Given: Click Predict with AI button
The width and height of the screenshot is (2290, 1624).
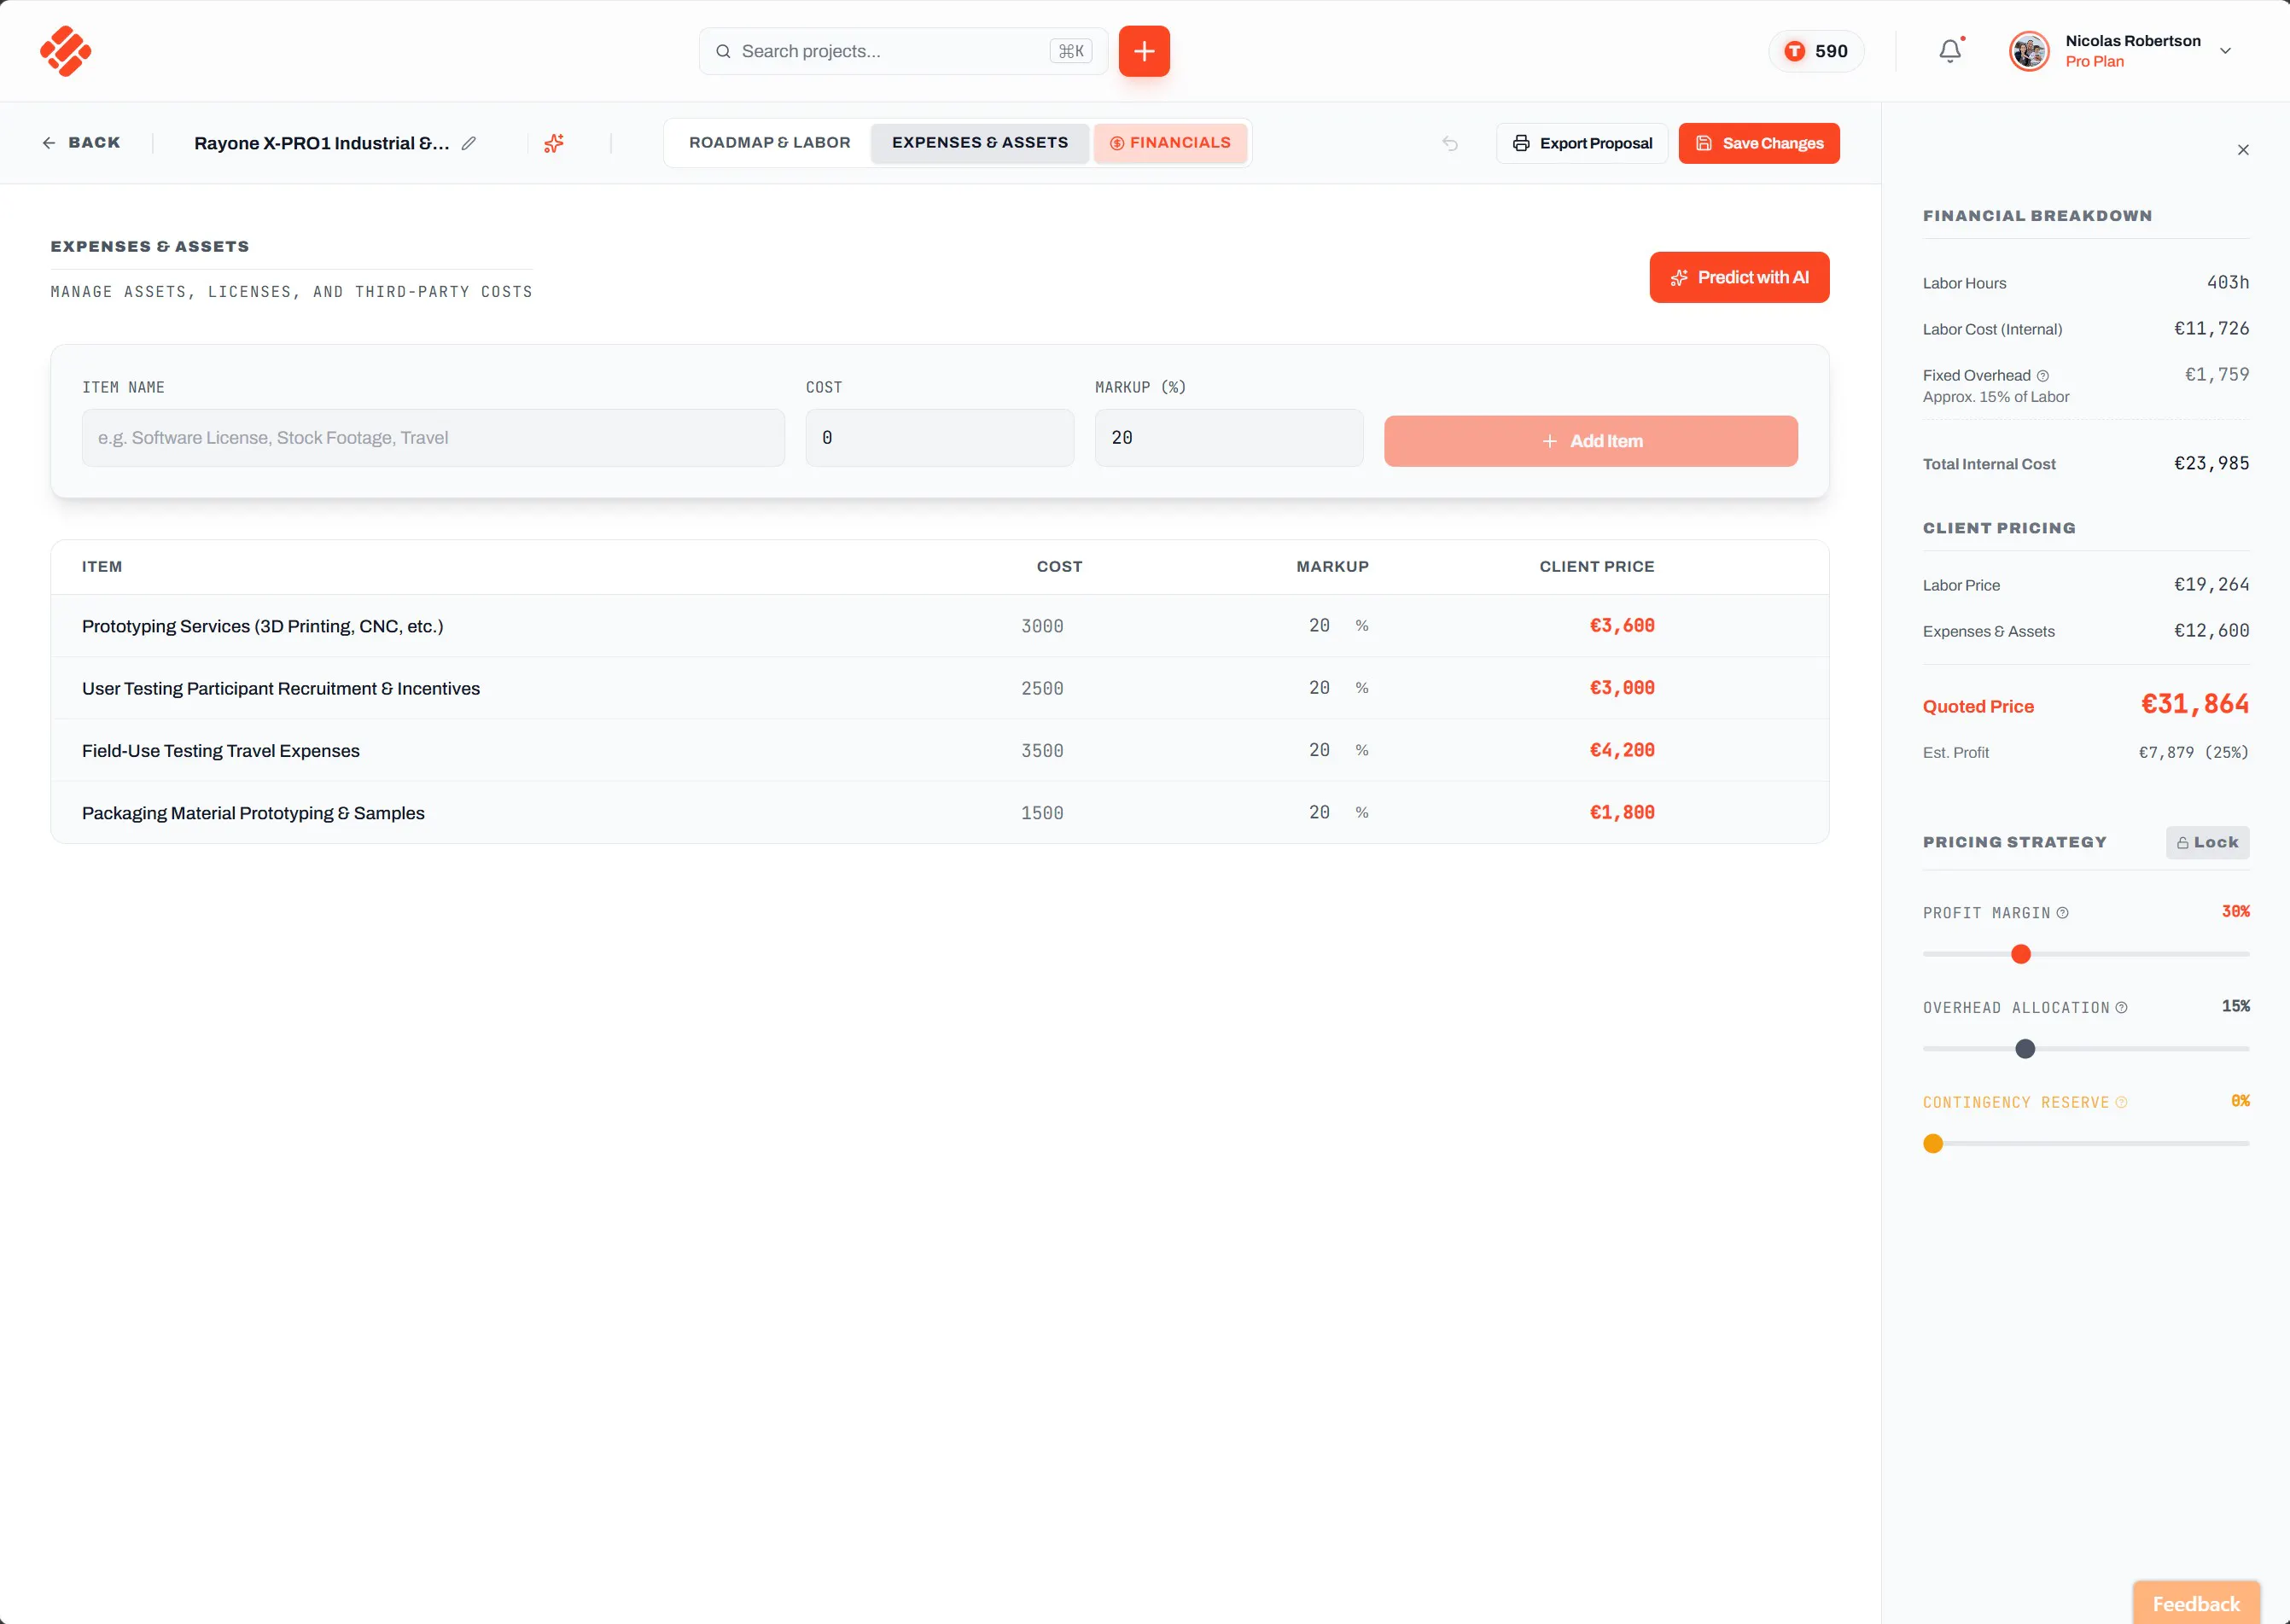Looking at the screenshot, I should pos(1739,277).
